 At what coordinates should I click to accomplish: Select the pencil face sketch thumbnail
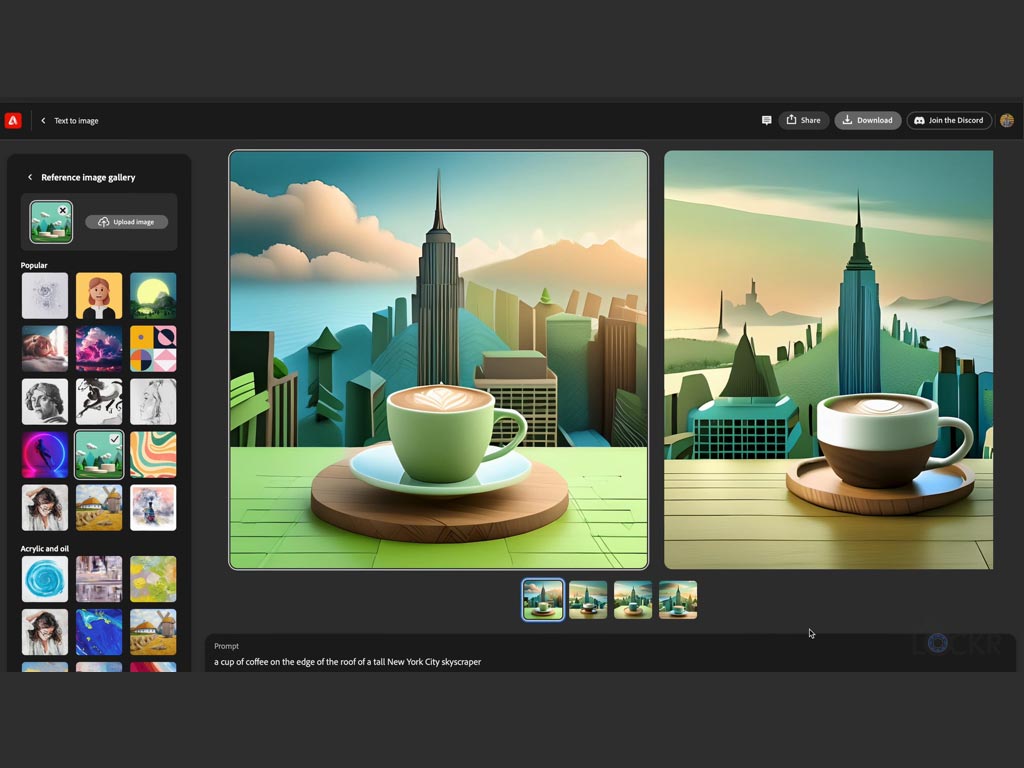[x=153, y=402]
